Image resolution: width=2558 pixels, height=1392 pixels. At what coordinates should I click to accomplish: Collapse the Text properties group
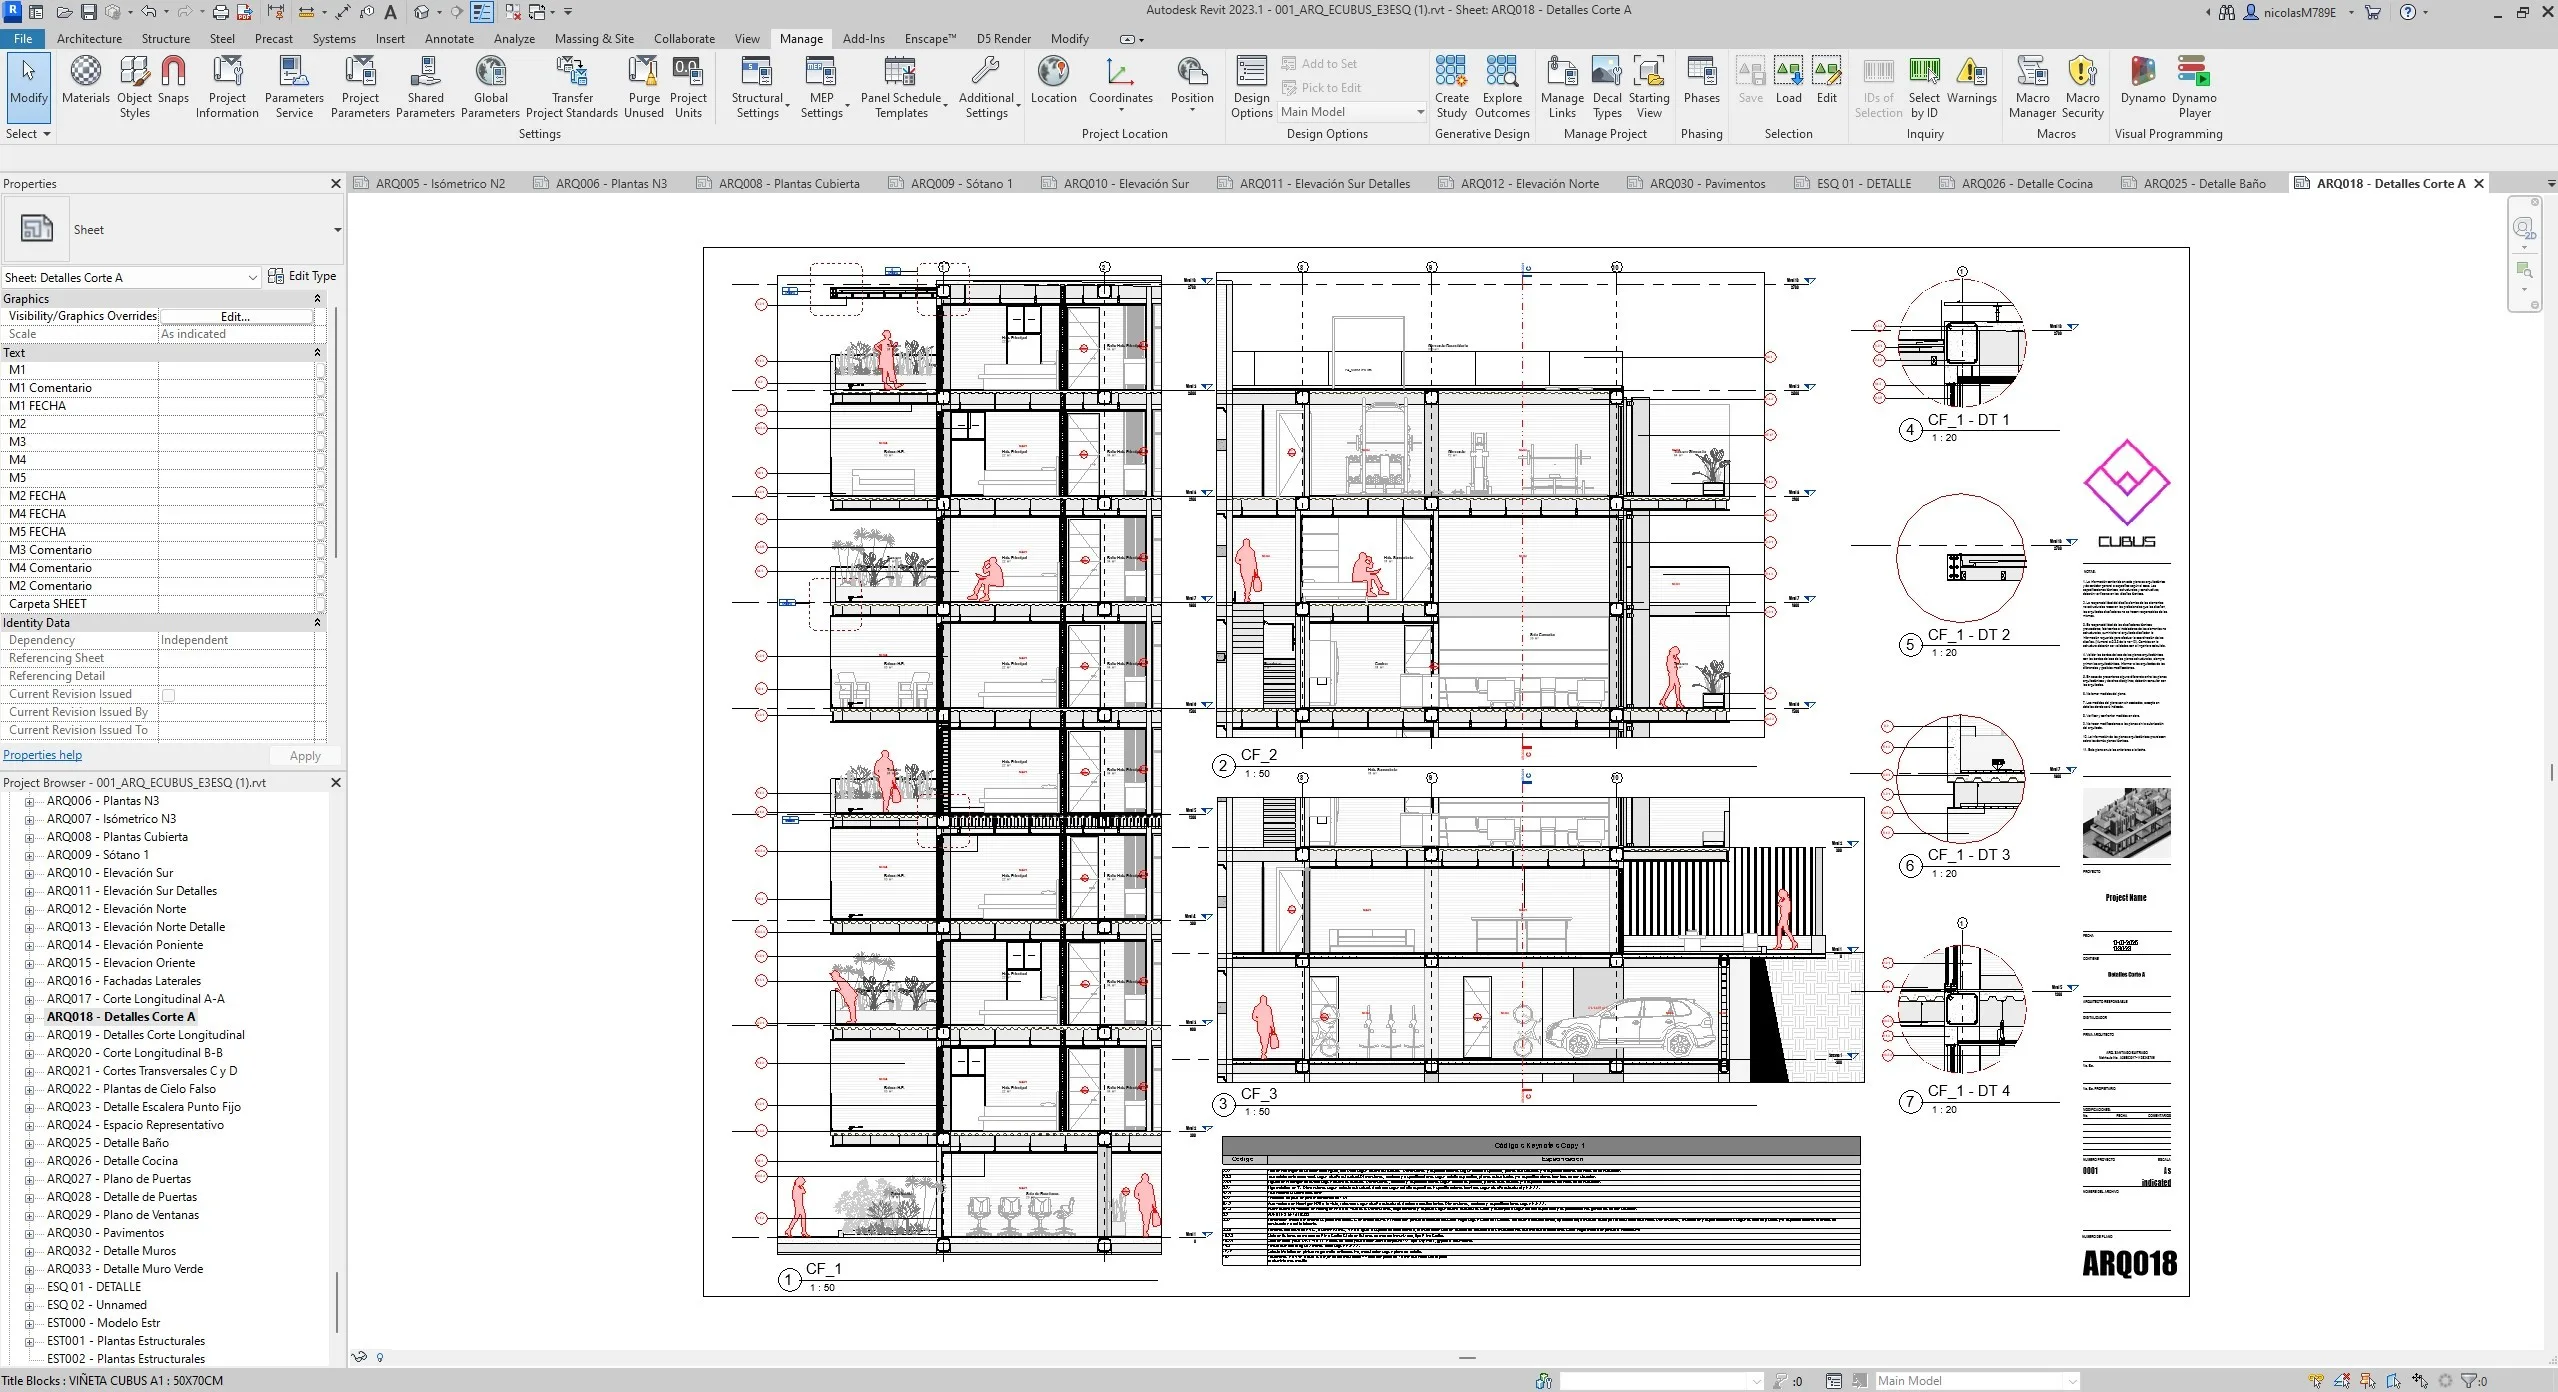point(317,353)
